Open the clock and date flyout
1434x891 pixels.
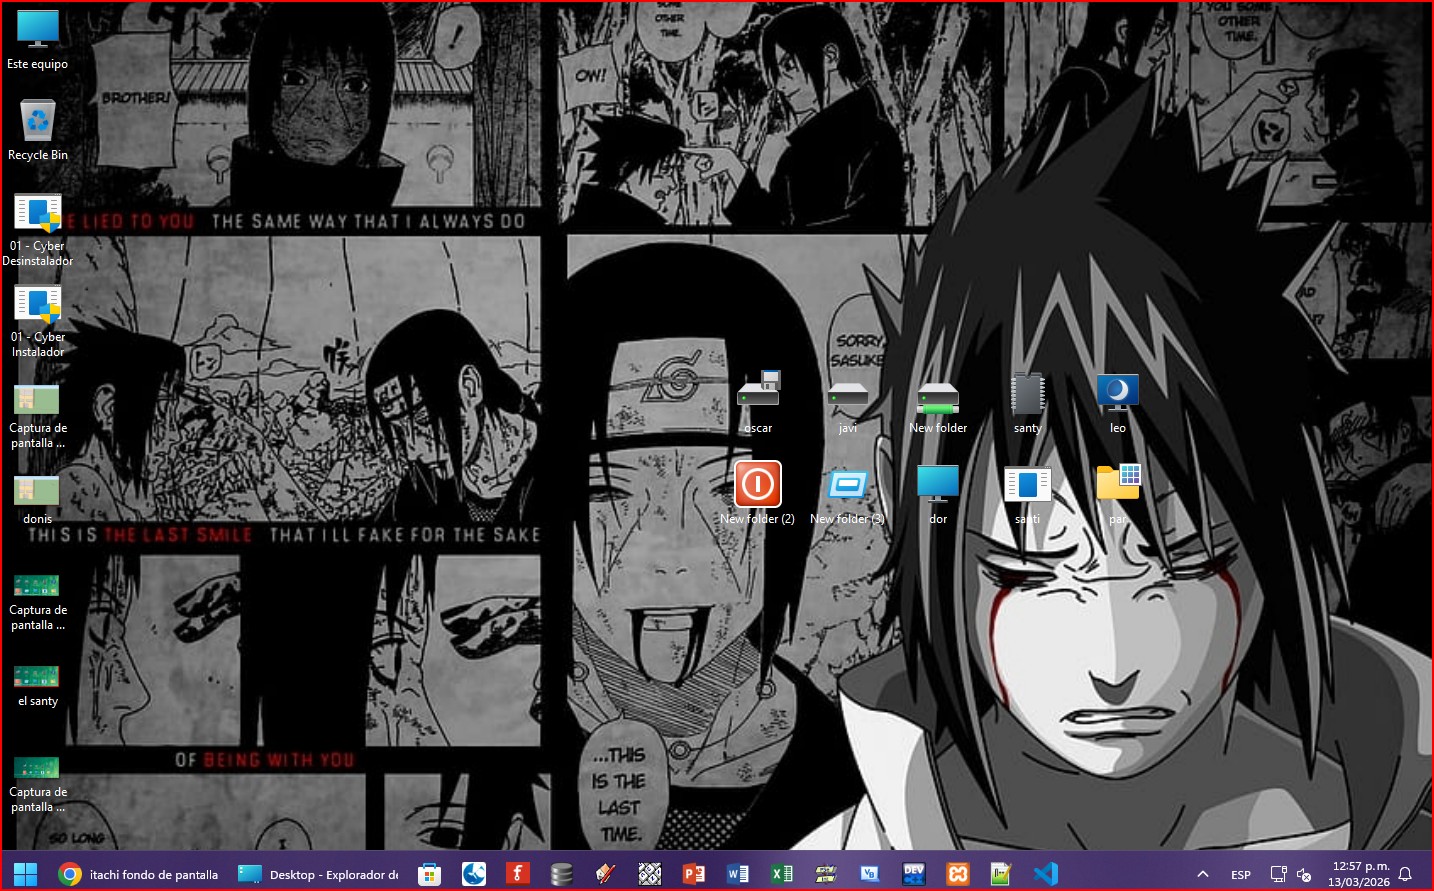[x=1359, y=874]
